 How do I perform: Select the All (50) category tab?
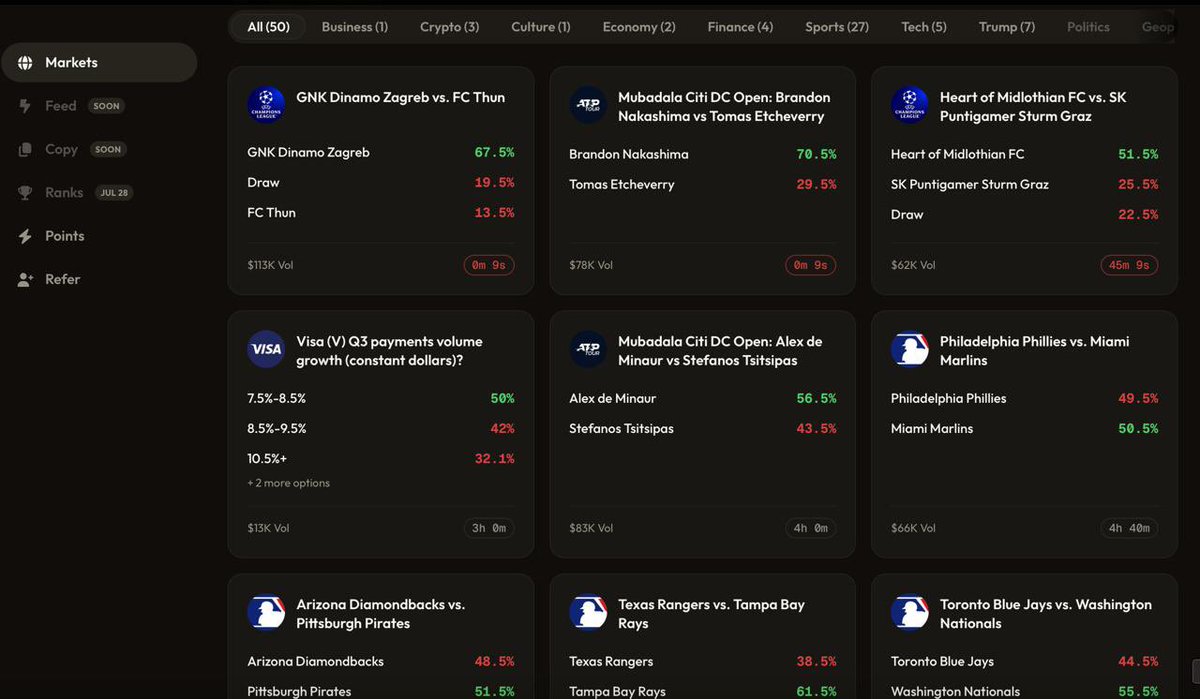click(268, 27)
